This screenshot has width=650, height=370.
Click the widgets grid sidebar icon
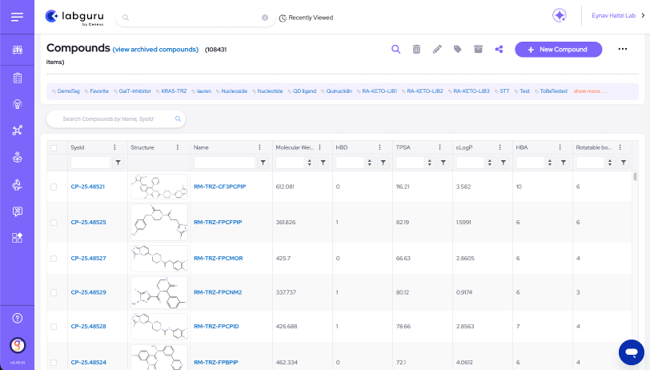17,238
